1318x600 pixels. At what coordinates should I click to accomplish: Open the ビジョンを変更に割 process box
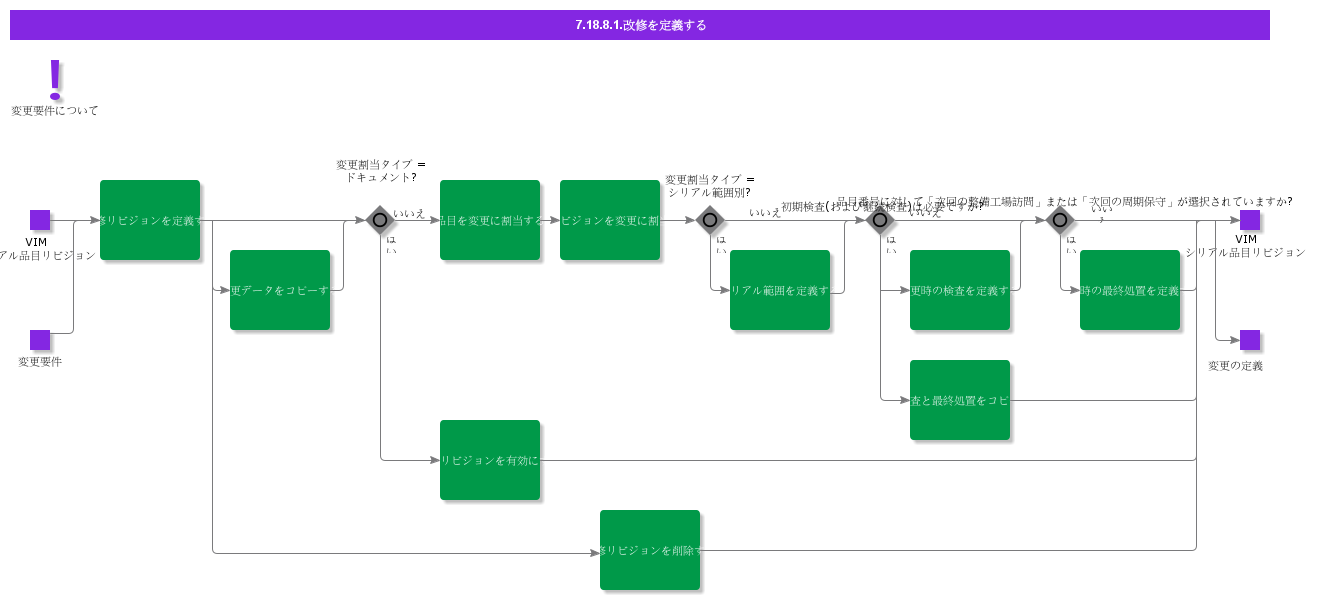pos(610,220)
